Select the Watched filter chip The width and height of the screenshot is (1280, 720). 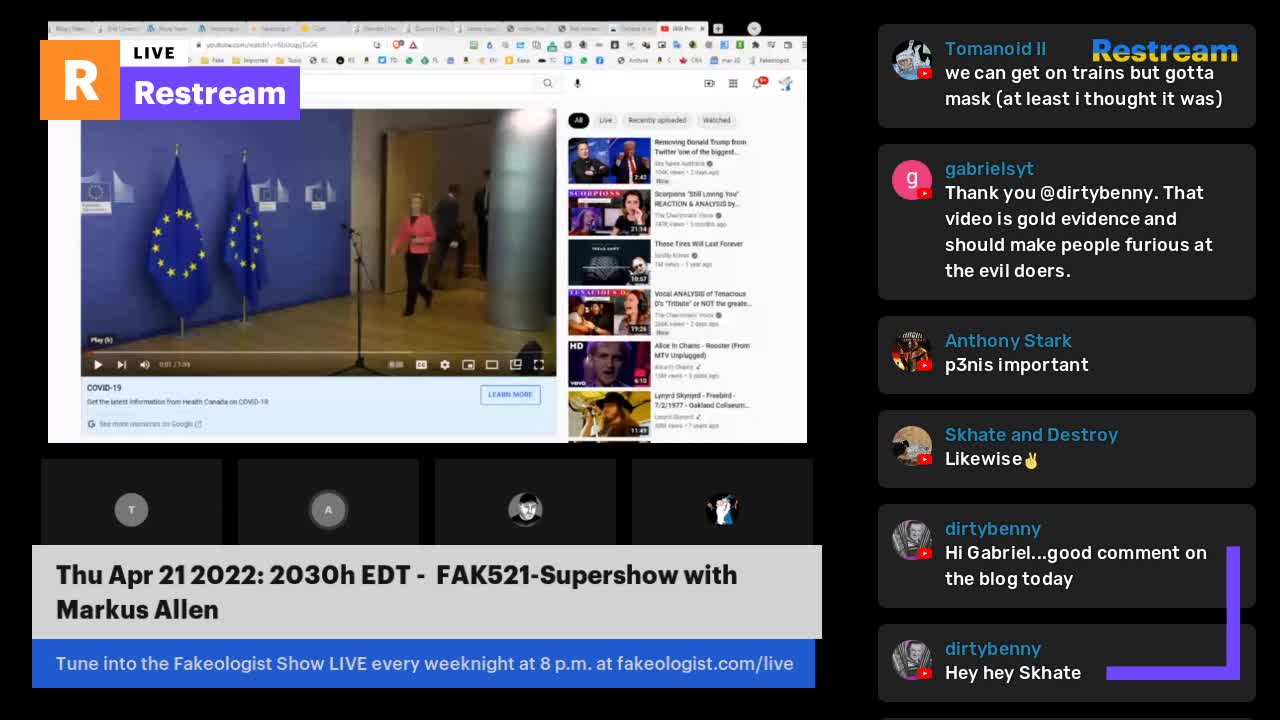(x=716, y=120)
